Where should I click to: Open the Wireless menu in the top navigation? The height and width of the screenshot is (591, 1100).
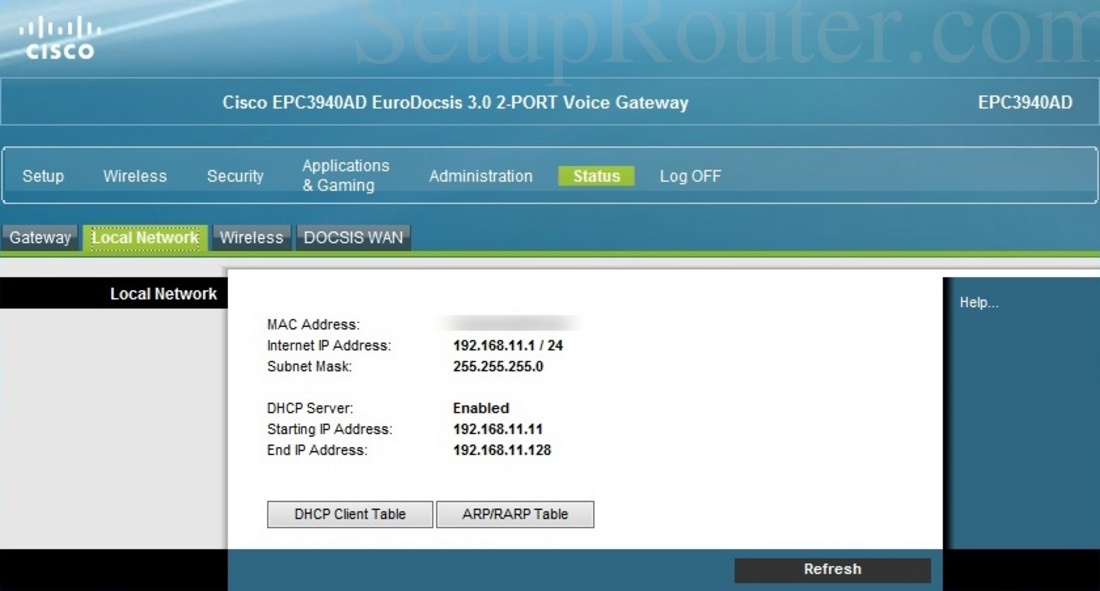tap(134, 176)
